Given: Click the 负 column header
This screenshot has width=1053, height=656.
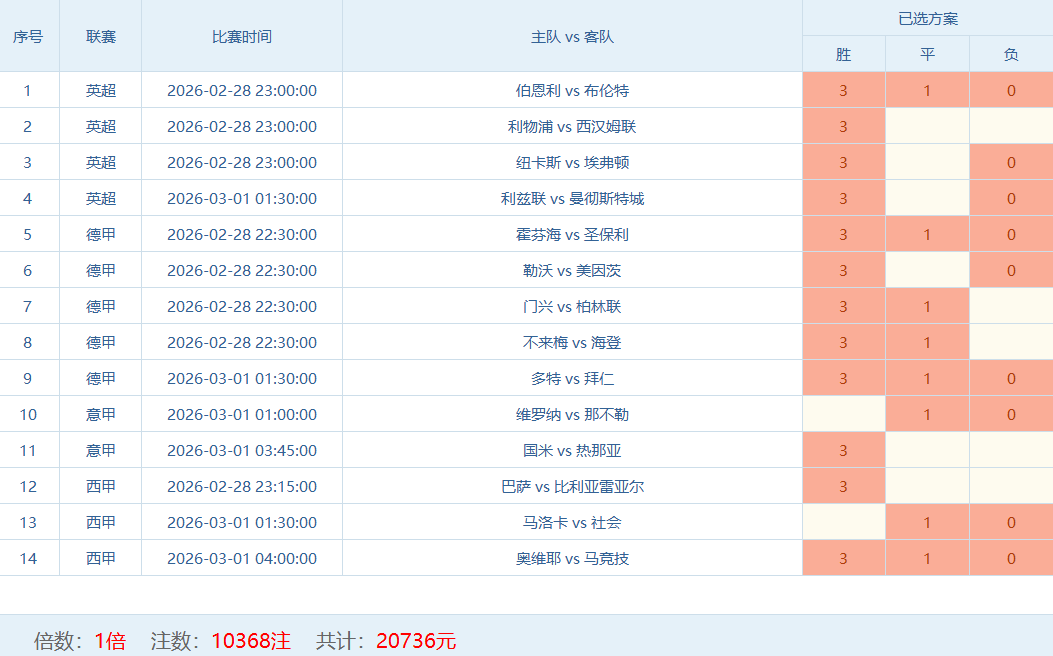Looking at the screenshot, I should pyautogui.click(x=1011, y=55).
